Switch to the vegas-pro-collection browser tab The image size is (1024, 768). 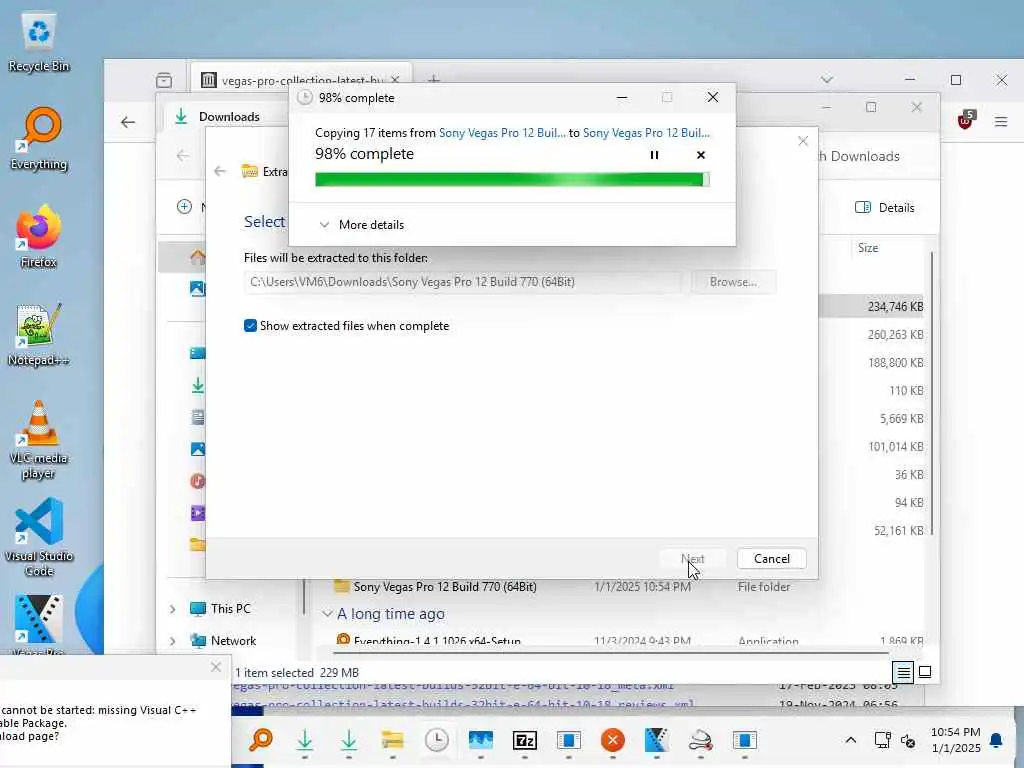[300, 80]
